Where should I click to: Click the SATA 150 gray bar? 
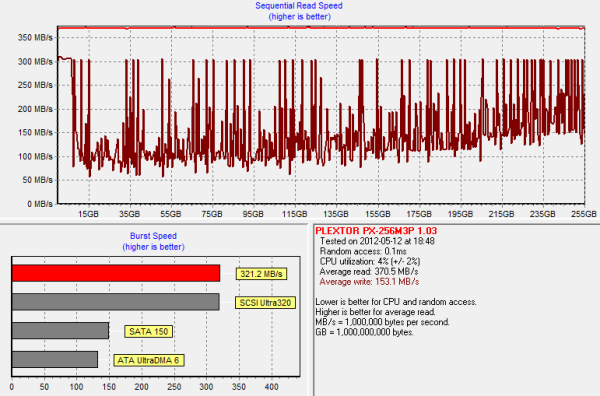click(x=60, y=331)
